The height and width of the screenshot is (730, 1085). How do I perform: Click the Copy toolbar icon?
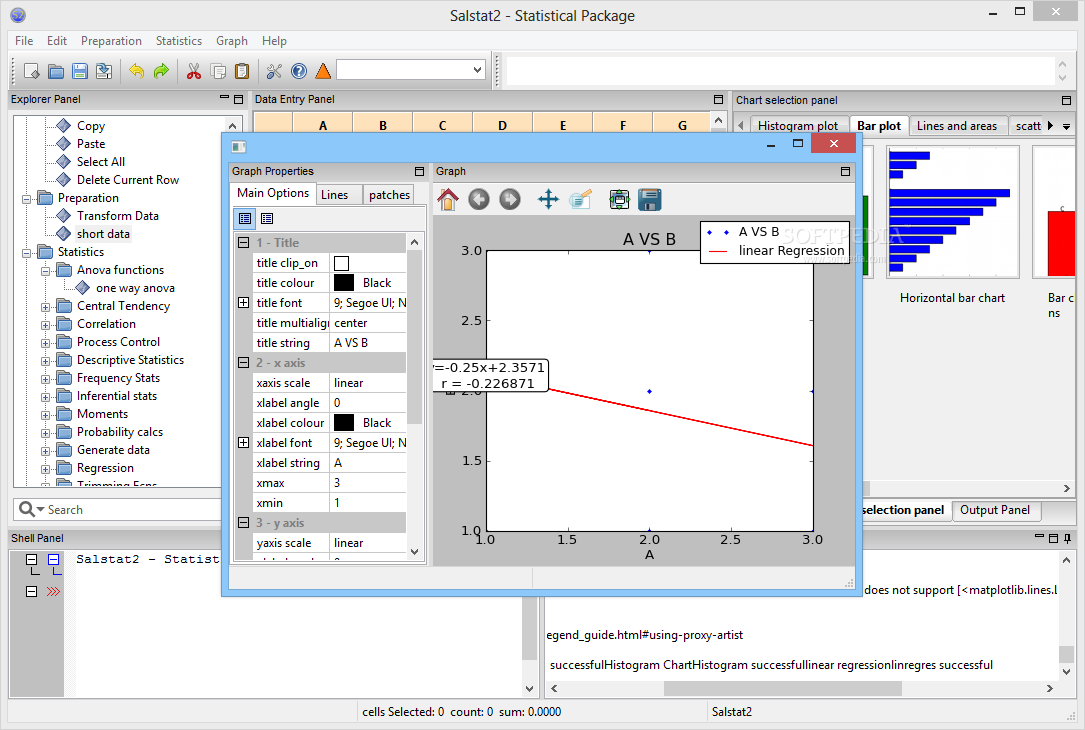218,71
